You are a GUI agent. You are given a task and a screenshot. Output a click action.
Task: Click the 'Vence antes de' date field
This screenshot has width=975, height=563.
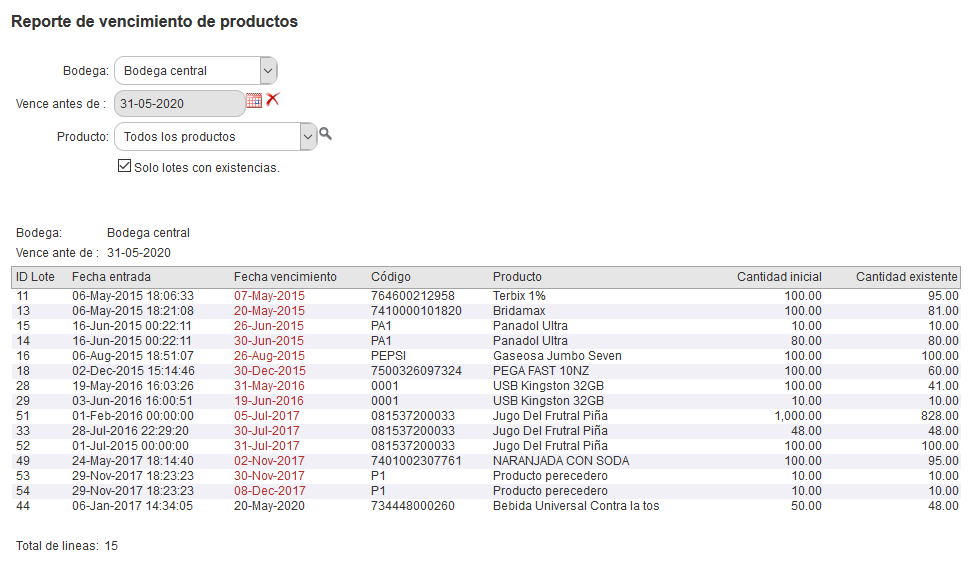(x=179, y=103)
